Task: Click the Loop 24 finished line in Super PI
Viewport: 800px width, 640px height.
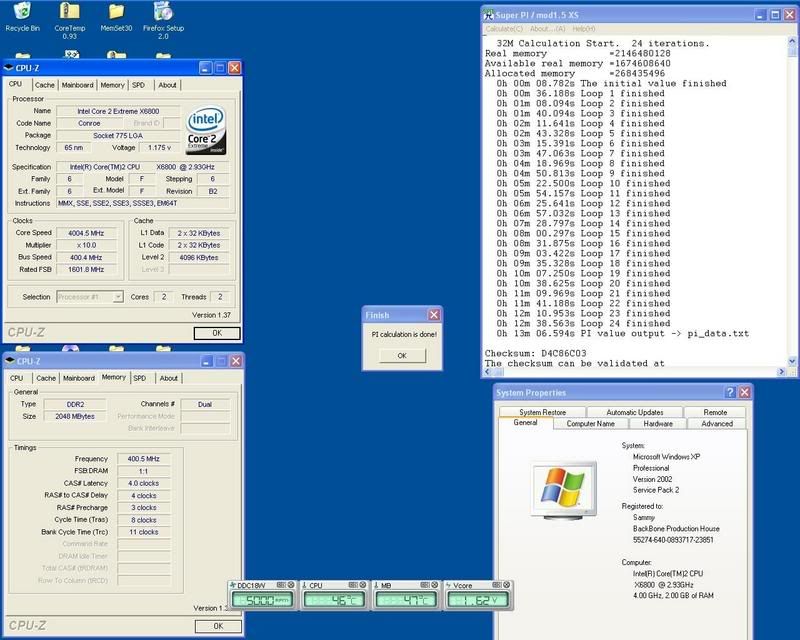Action: tap(584, 324)
